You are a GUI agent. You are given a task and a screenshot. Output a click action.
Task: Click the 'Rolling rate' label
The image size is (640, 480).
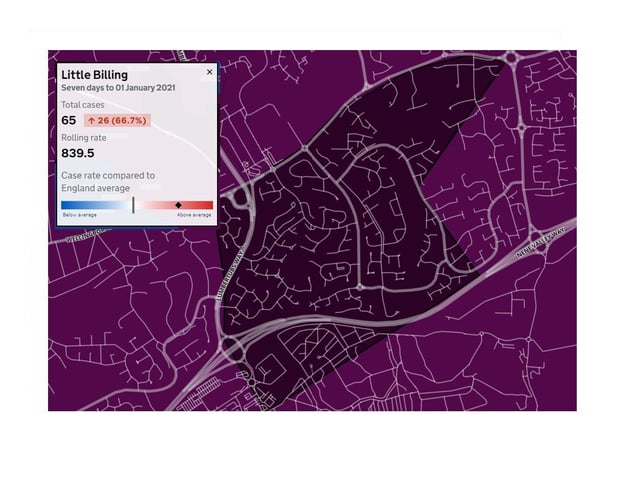(x=84, y=138)
